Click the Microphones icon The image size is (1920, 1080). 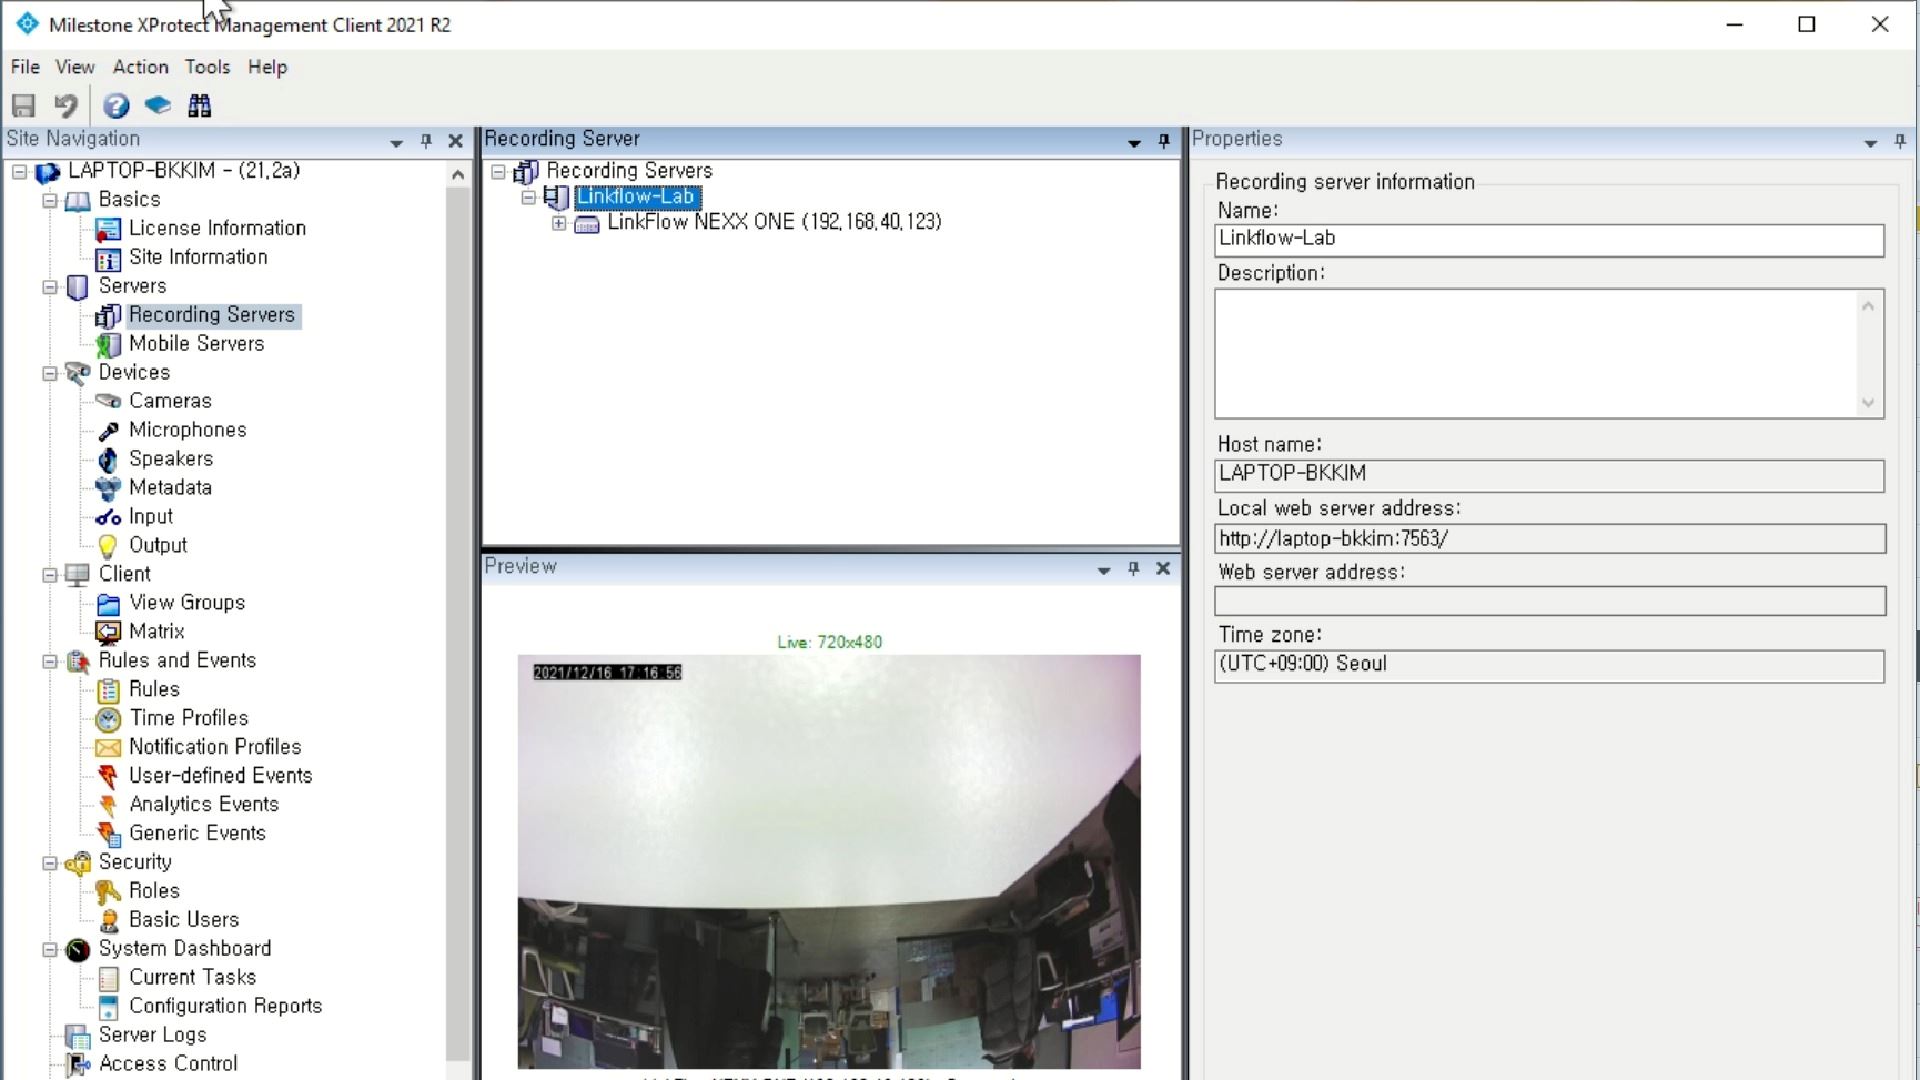108,431
